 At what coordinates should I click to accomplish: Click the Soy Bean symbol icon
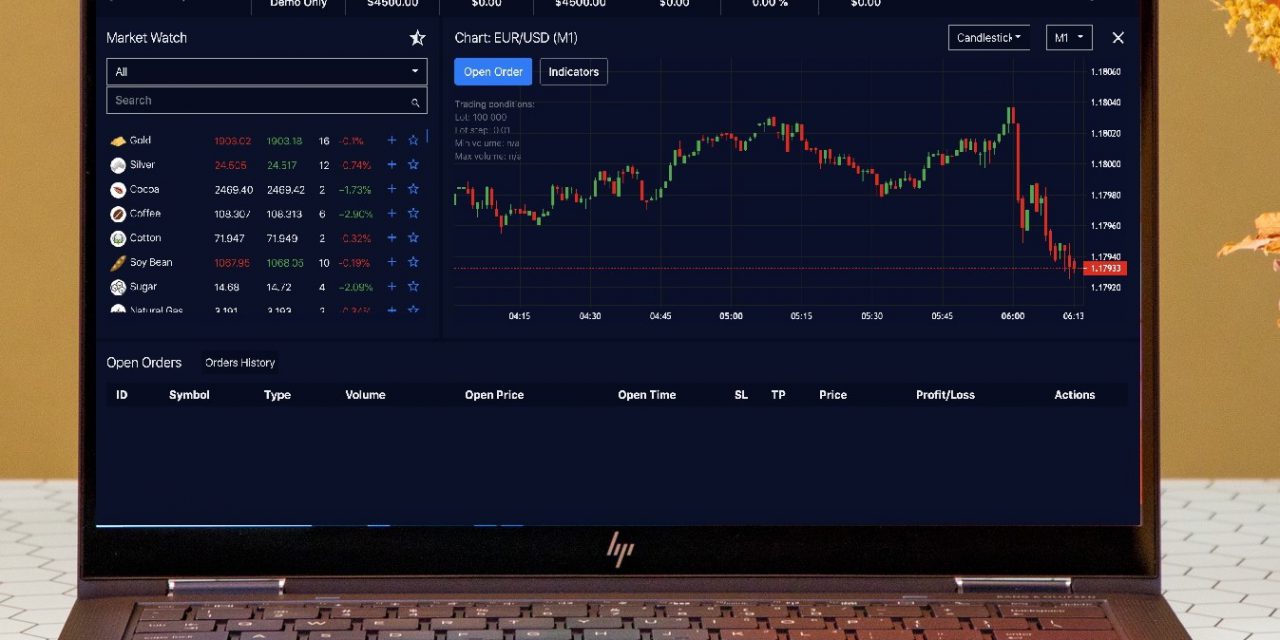point(118,262)
